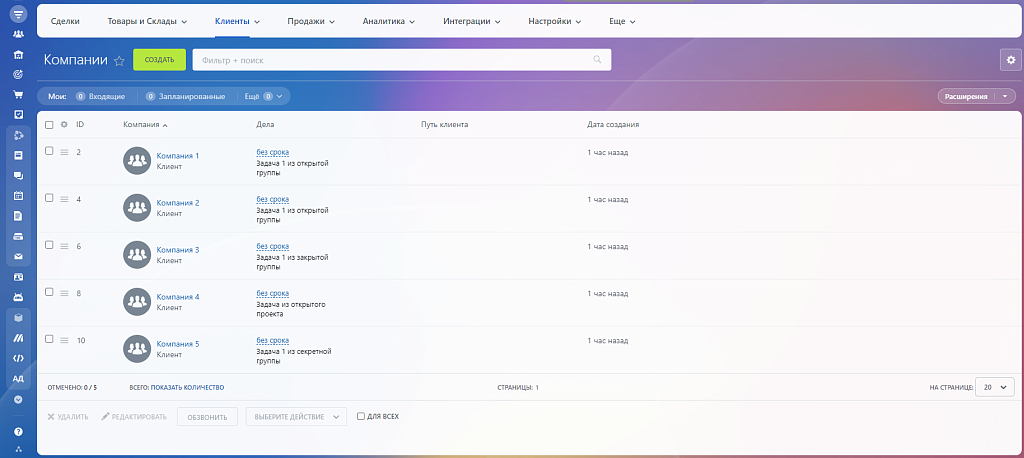Open the calendar icon in left sidebar
The image size is (1024, 458).
[18, 195]
